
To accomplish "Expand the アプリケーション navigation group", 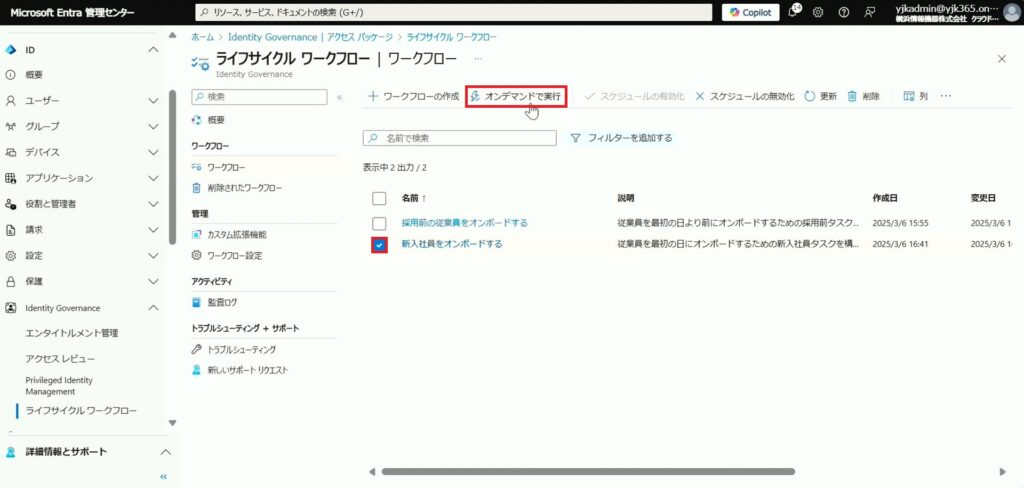I will point(153,178).
